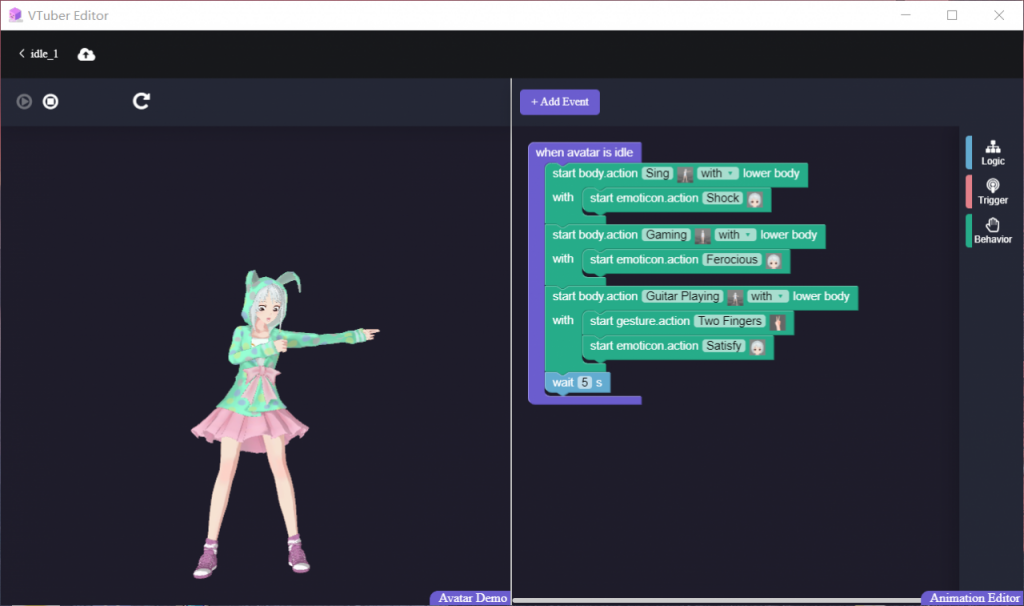Viewport: 1024px width, 606px height.
Task: Refresh the avatar preview
Action: [x=140, y=101]
